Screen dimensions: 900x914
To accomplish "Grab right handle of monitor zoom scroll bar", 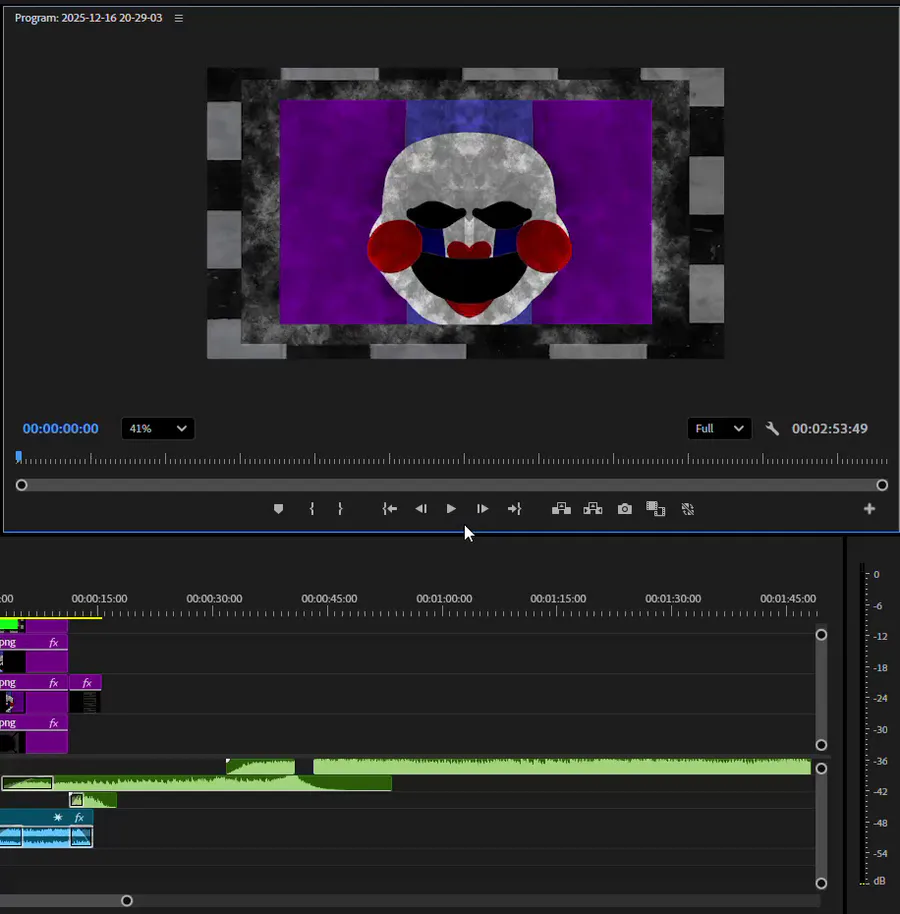I will [x=882, y=485].
